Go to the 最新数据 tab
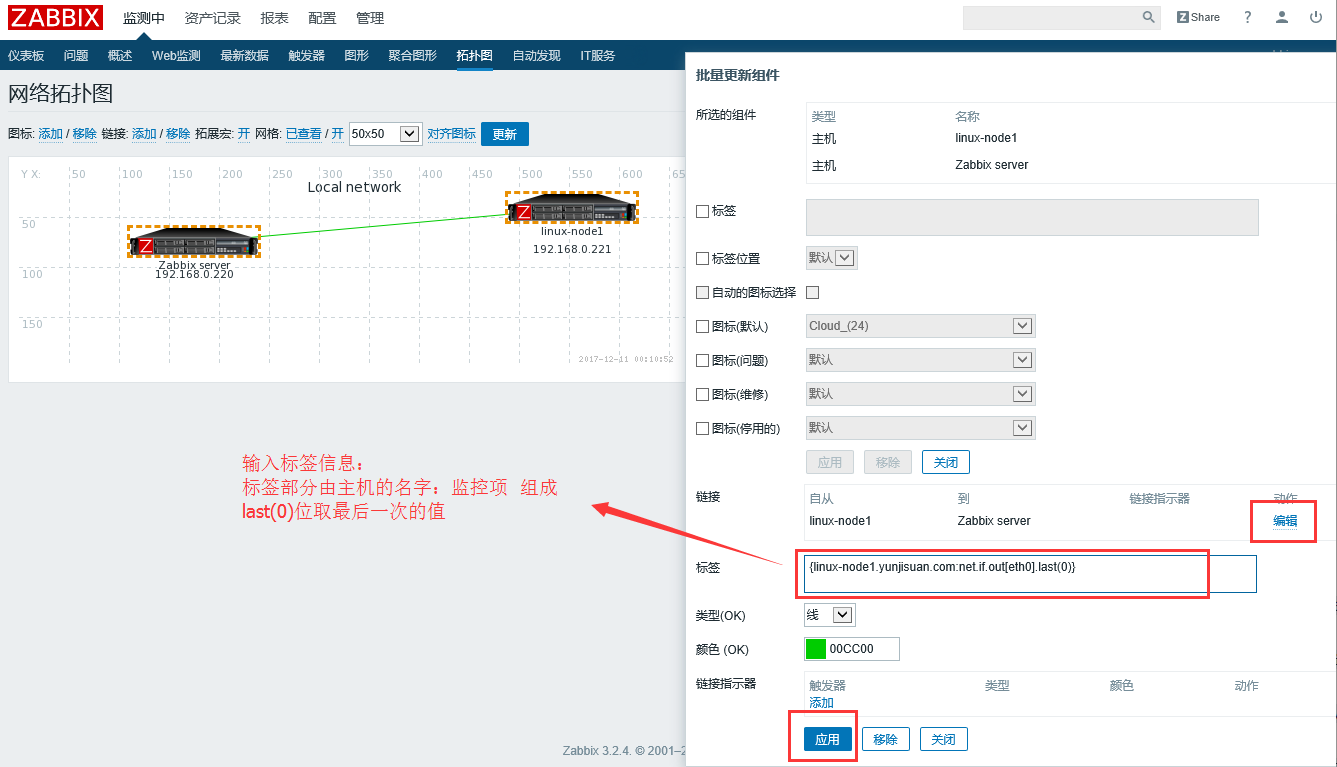This screenshot has width=1337, height=767. click(245, 56)
